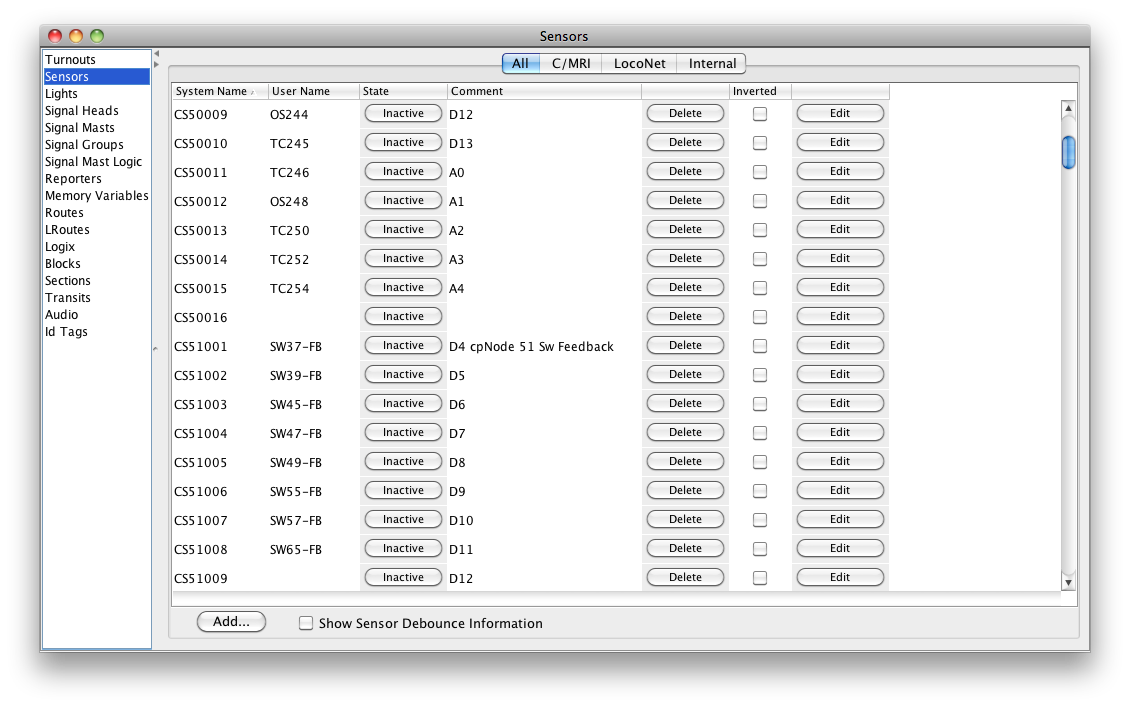This screenshot has width=1130, height=707.
Task: Collapse the left pane with divider arrow
Action: pyautogui.click(x=156, y=53)
